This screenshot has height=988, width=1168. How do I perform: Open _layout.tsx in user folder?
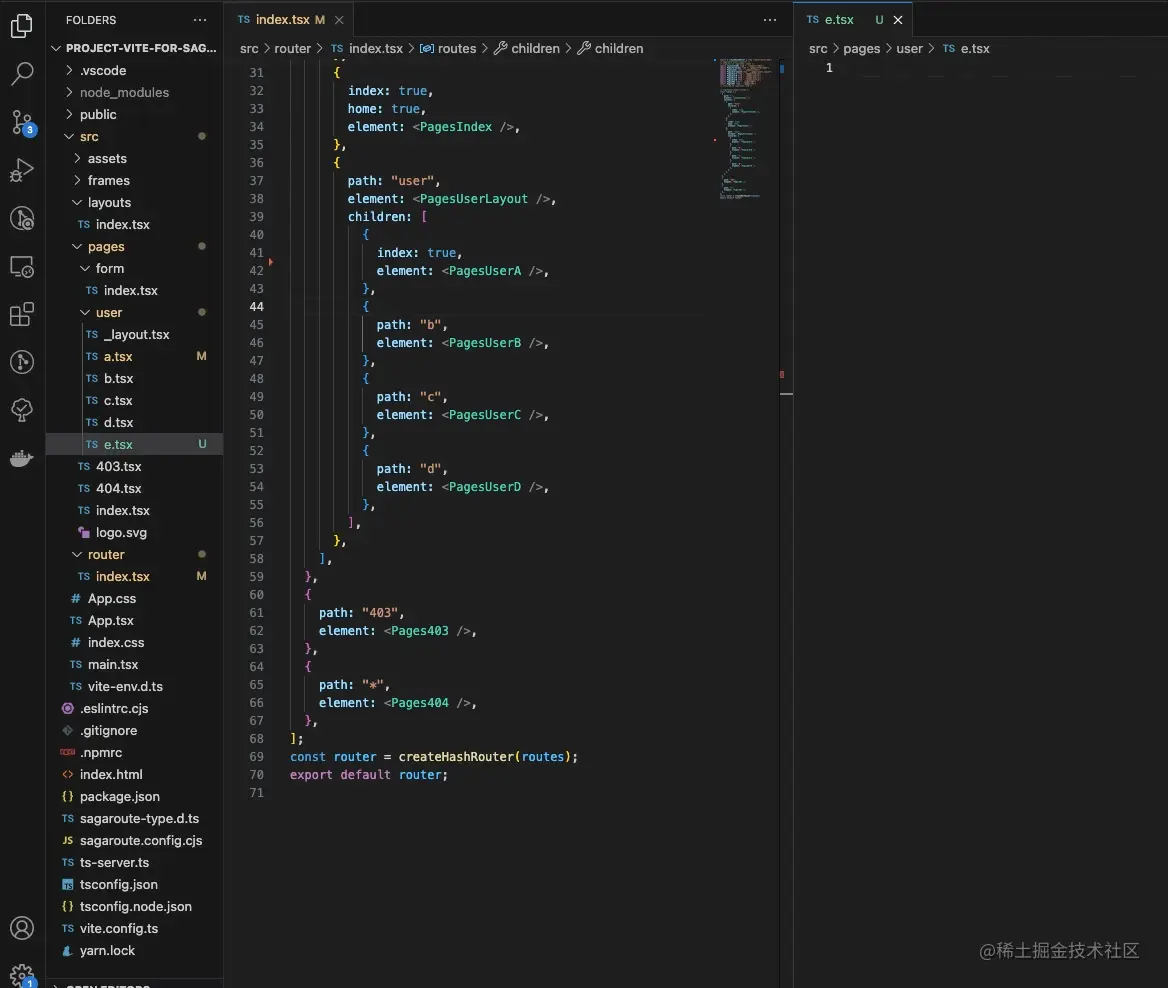pyautogui.click(x=136, y=335)
